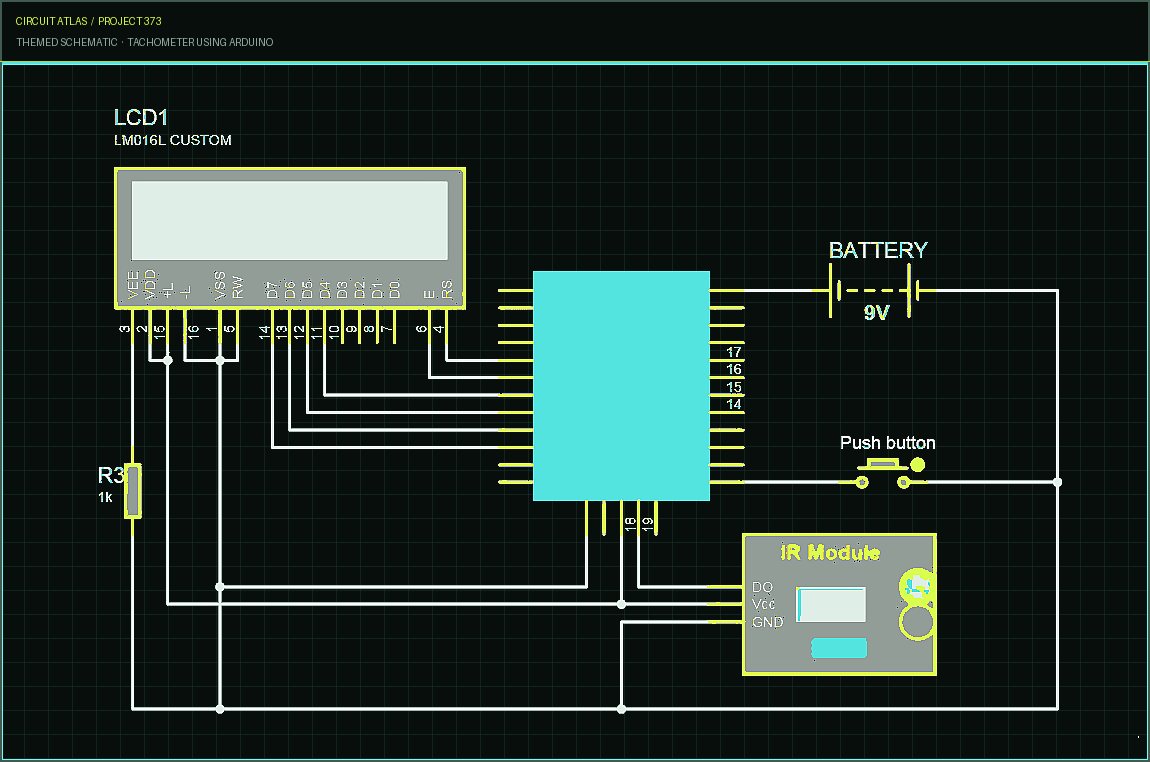The image size is (1150, 762).
Task: Click microcontroller bottom pin number 18
Action: [630, 524]
